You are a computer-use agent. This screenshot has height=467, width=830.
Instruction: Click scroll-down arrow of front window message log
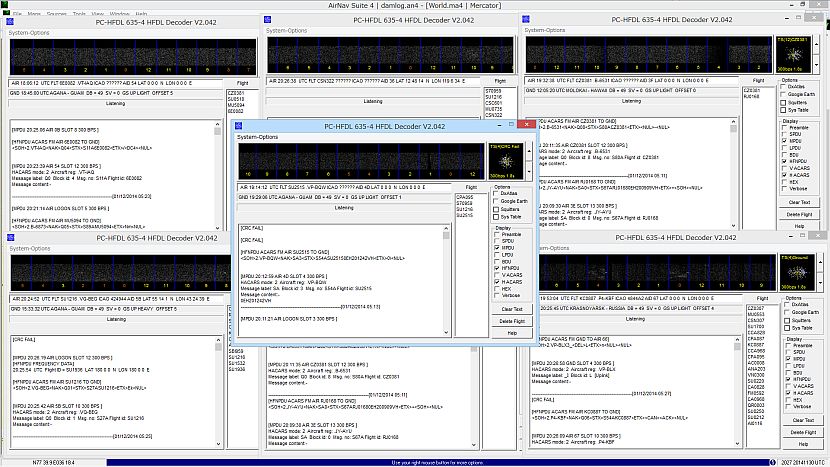446,332
